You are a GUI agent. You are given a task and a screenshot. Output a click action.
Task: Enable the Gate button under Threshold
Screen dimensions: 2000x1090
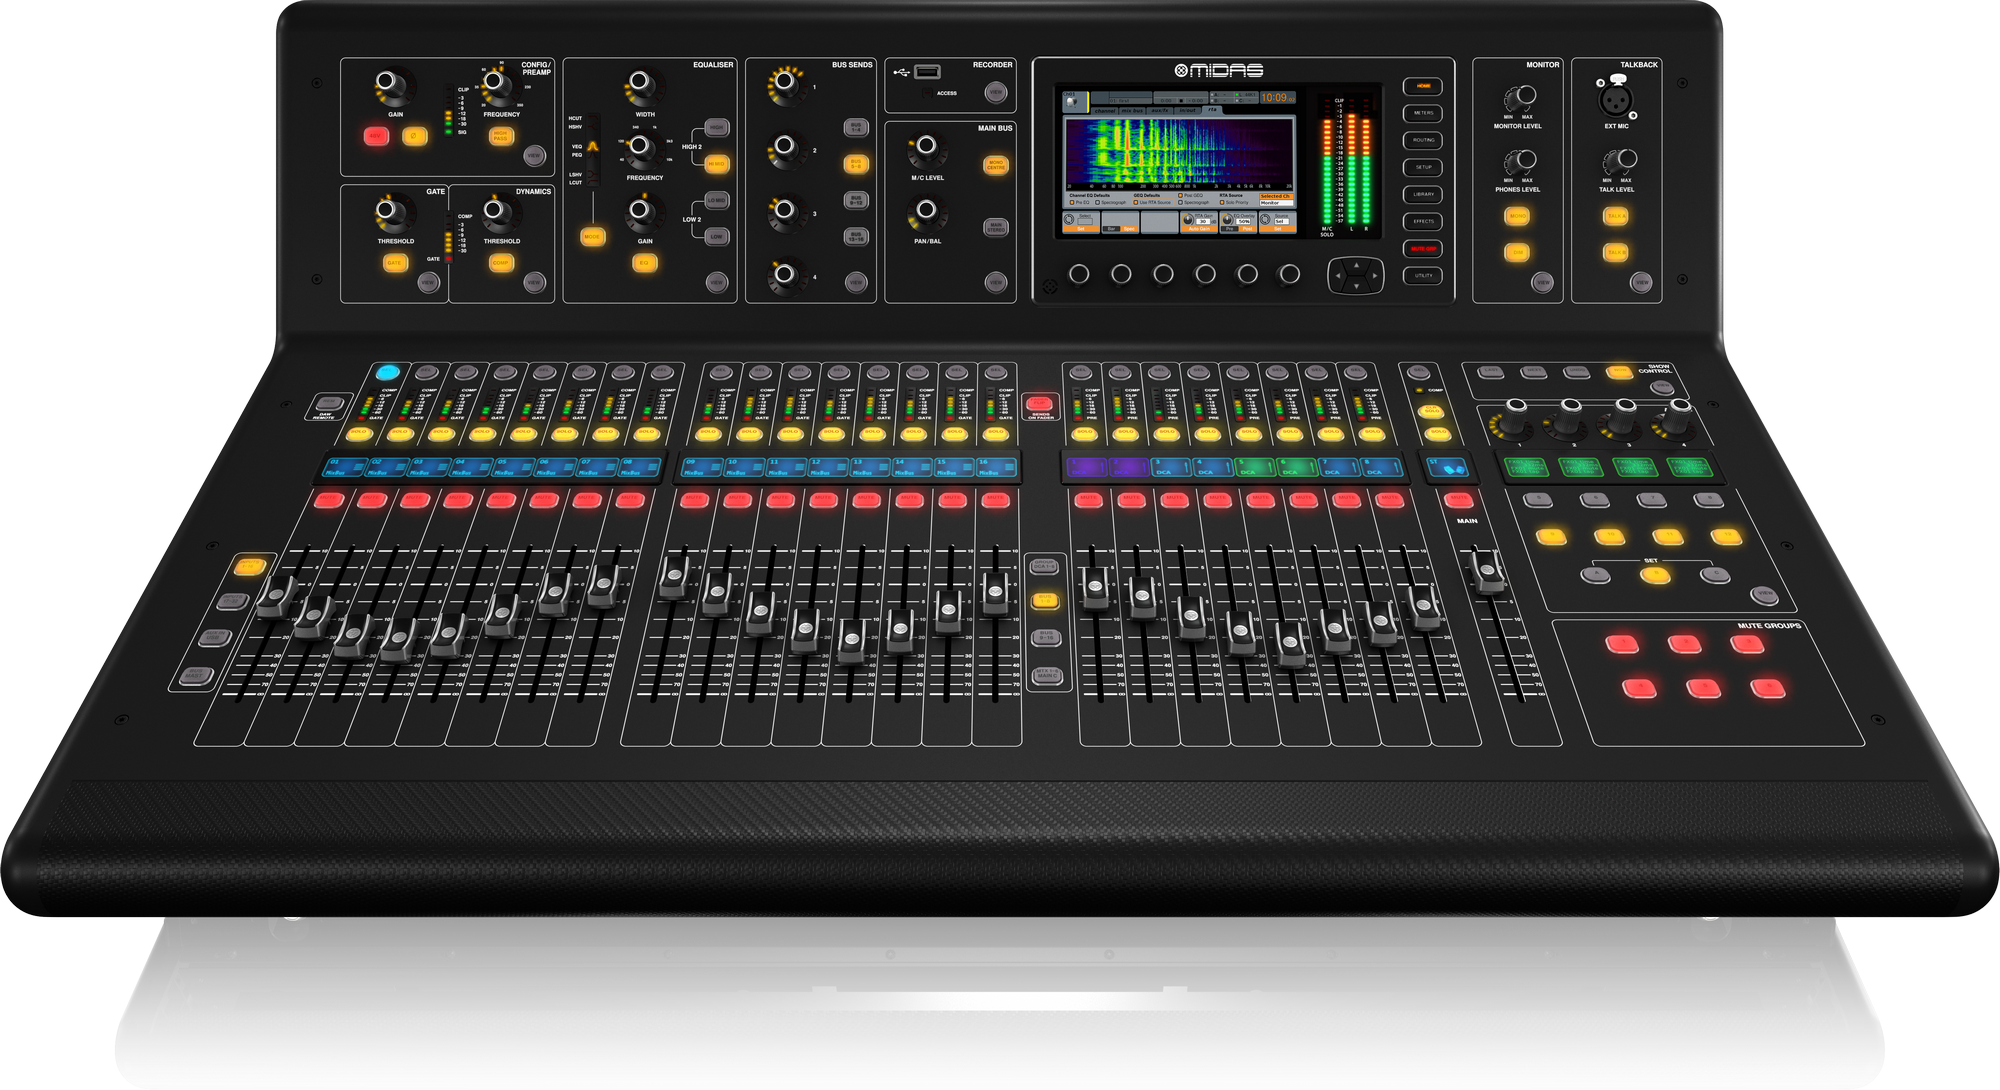click(x=395, y=263)
